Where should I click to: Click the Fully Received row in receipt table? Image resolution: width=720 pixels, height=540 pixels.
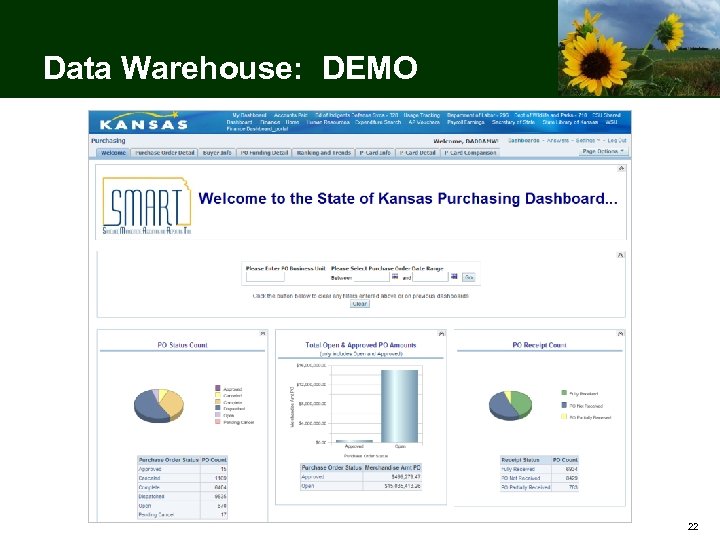540,469
